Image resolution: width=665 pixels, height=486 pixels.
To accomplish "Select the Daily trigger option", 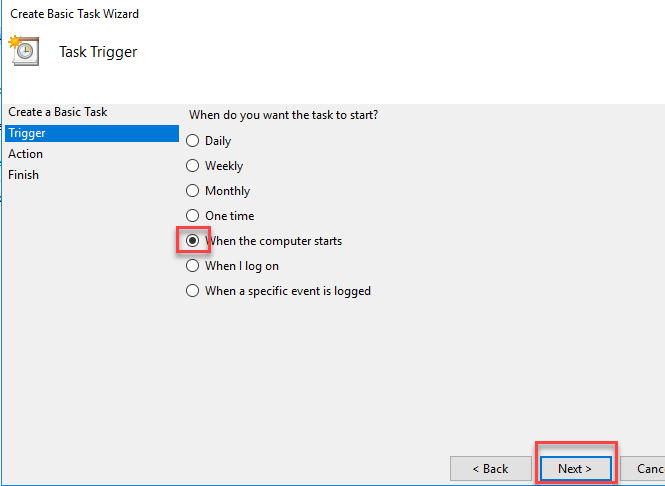I will click(x=193, y=141).
